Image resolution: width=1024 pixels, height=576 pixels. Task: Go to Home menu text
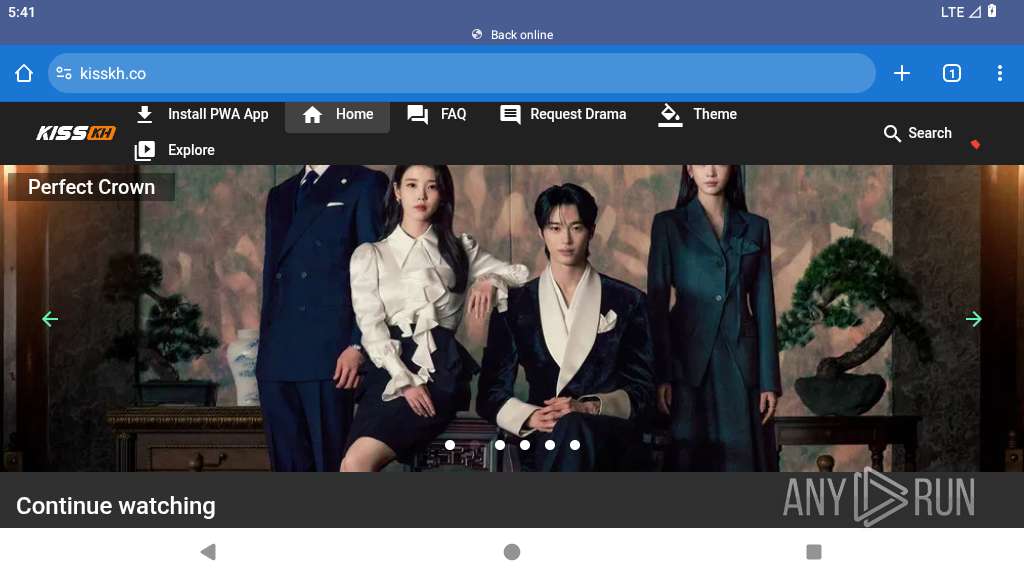click(355, 114)
